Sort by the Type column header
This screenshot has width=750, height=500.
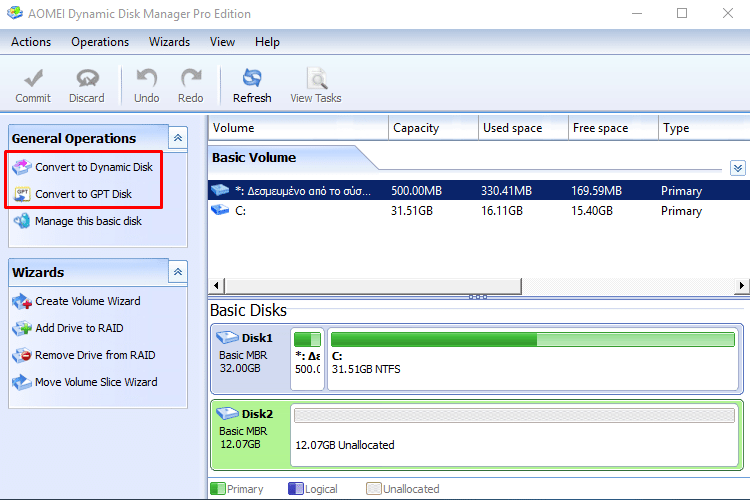click(704, 128)
